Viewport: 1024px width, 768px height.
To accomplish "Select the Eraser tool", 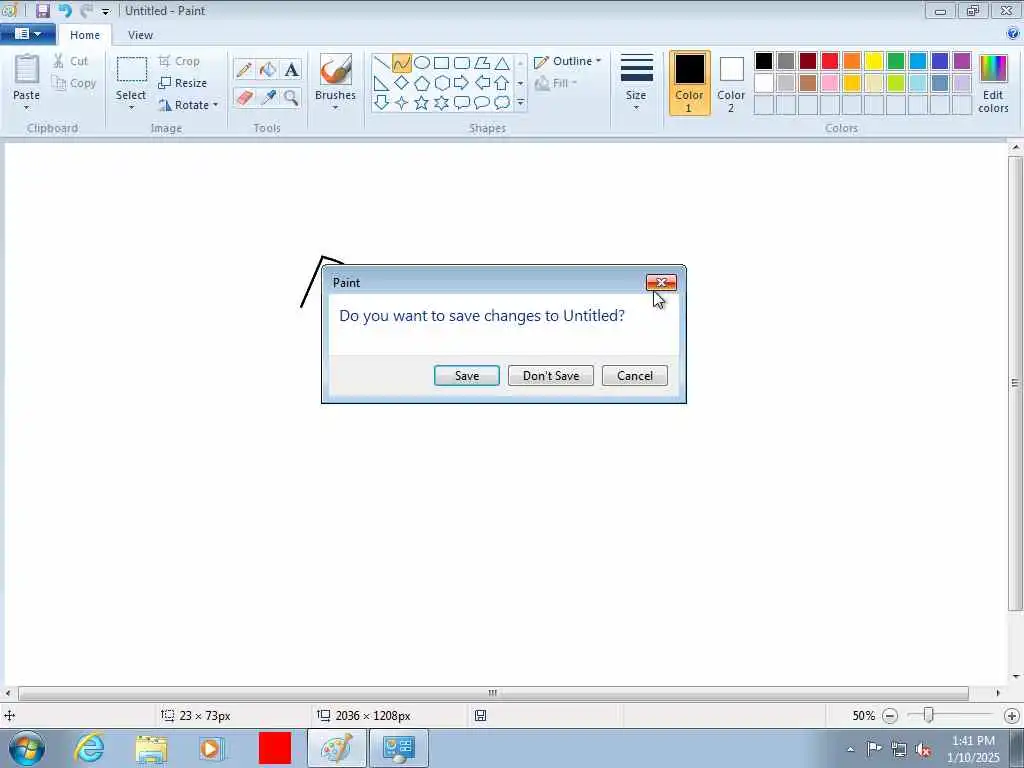I will pos(244,98).
